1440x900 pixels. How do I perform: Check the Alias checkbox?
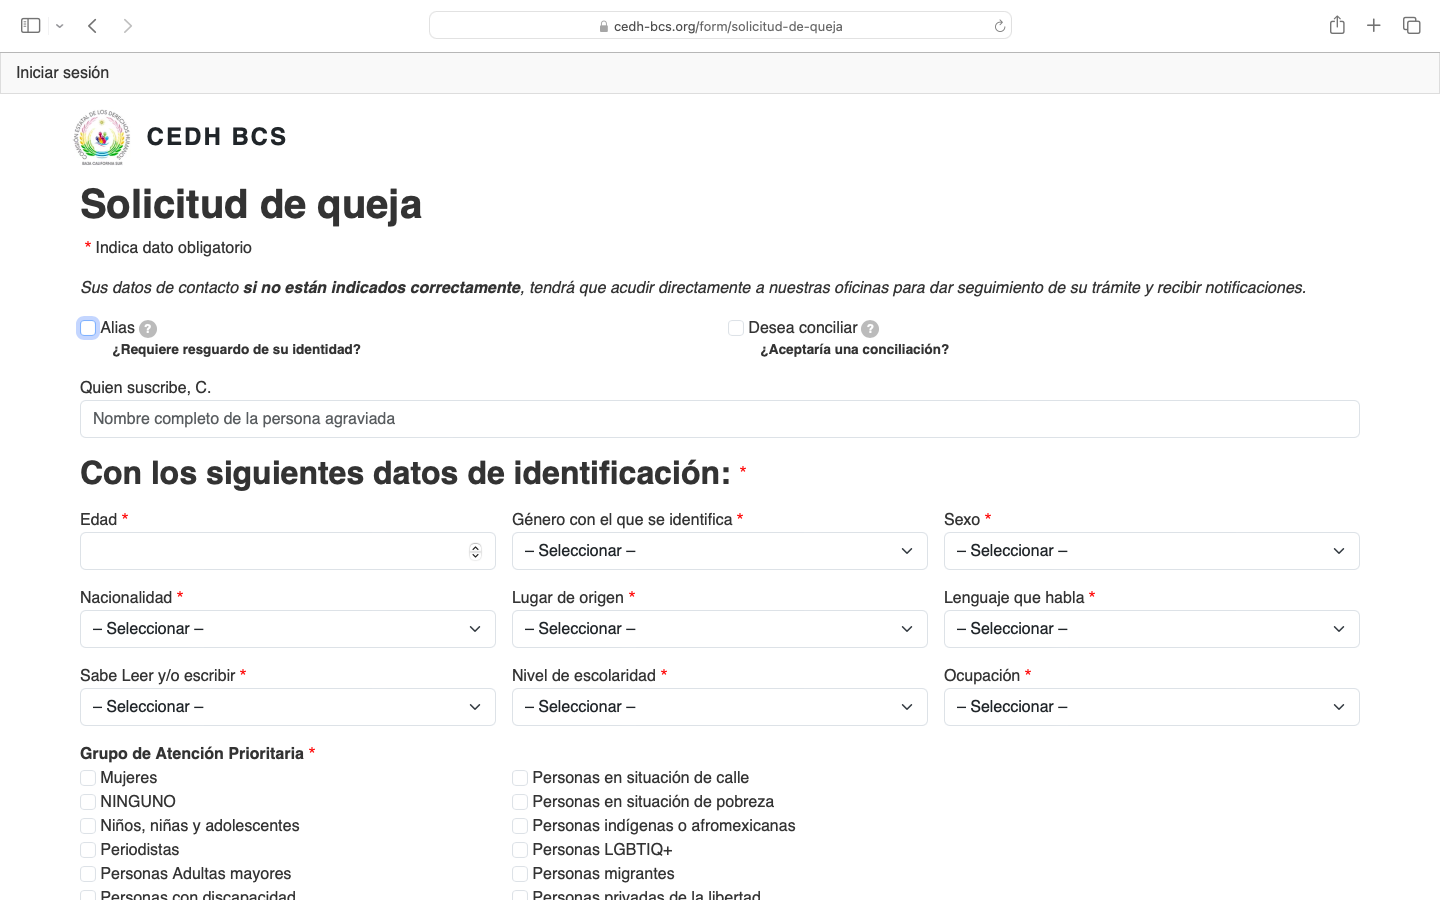(x=88, y=328)
